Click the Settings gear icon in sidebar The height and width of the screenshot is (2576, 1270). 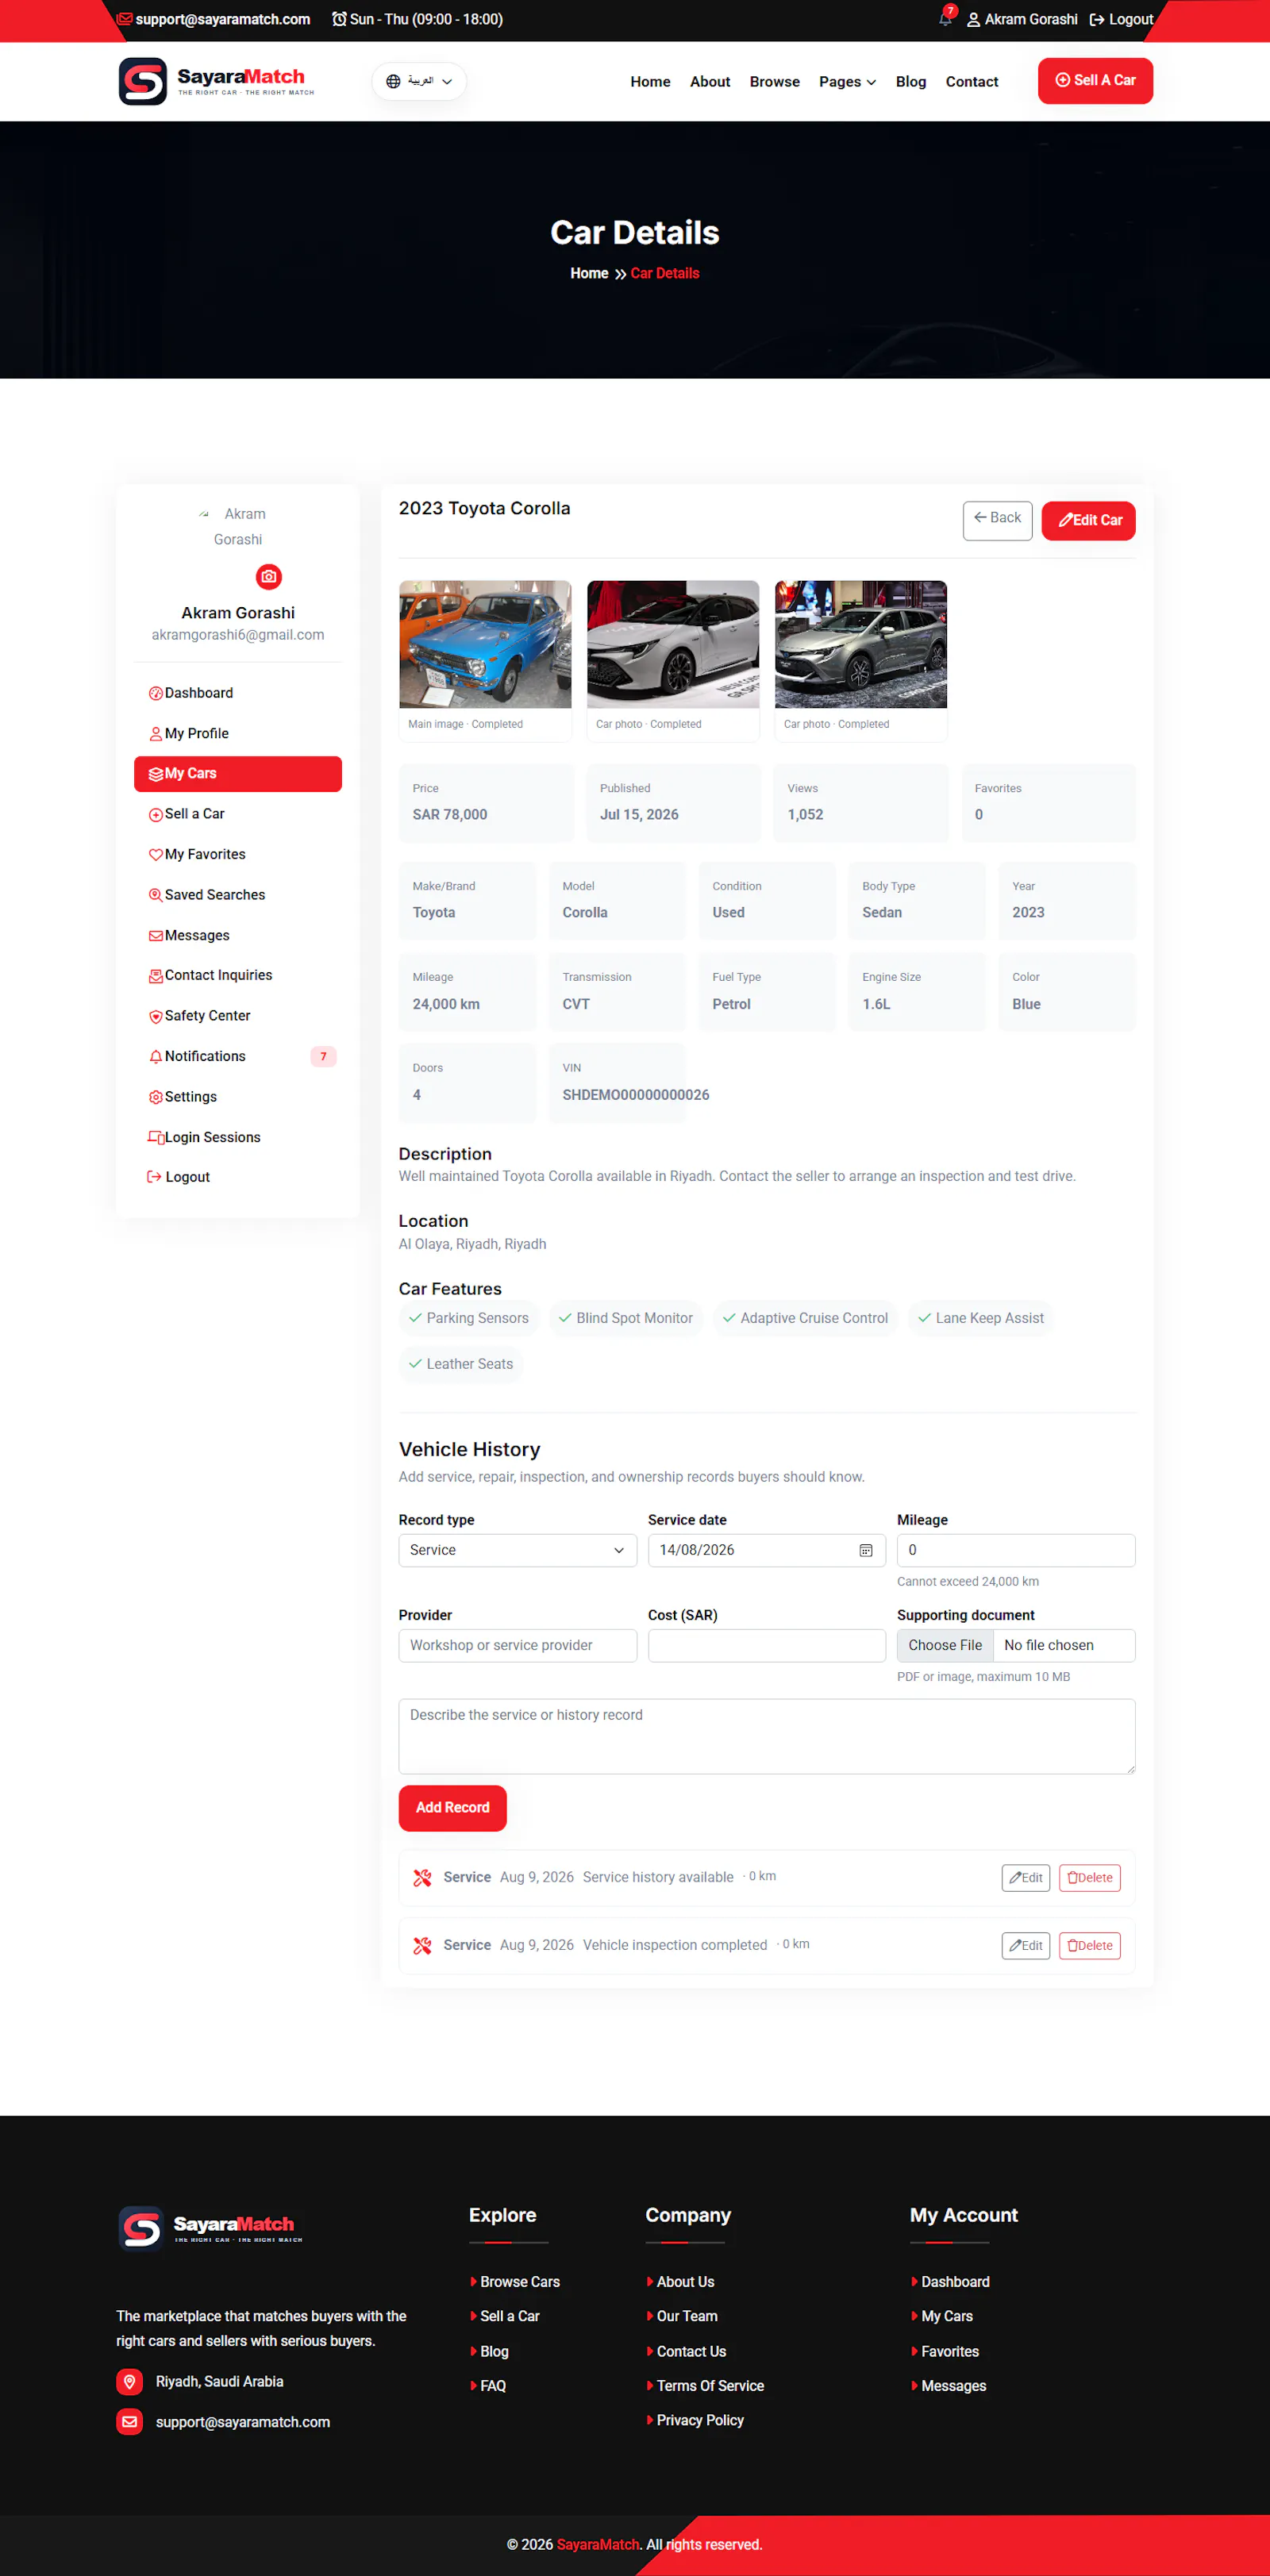pos(155,1097)
